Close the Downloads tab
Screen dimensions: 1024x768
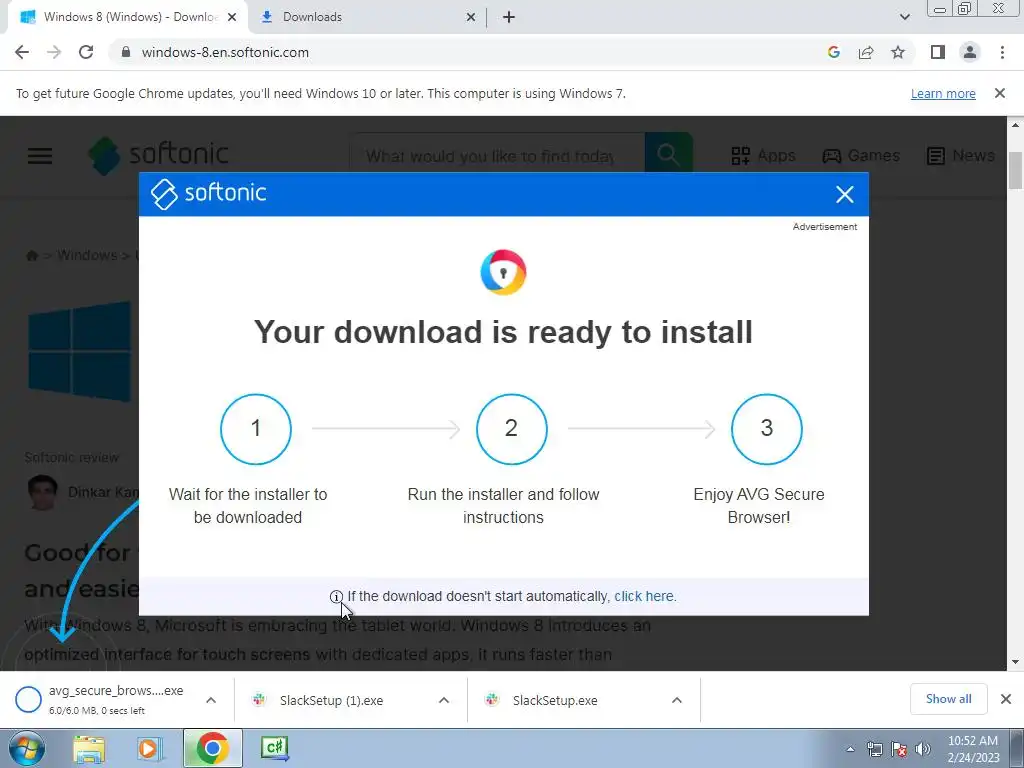pos(471,17)
